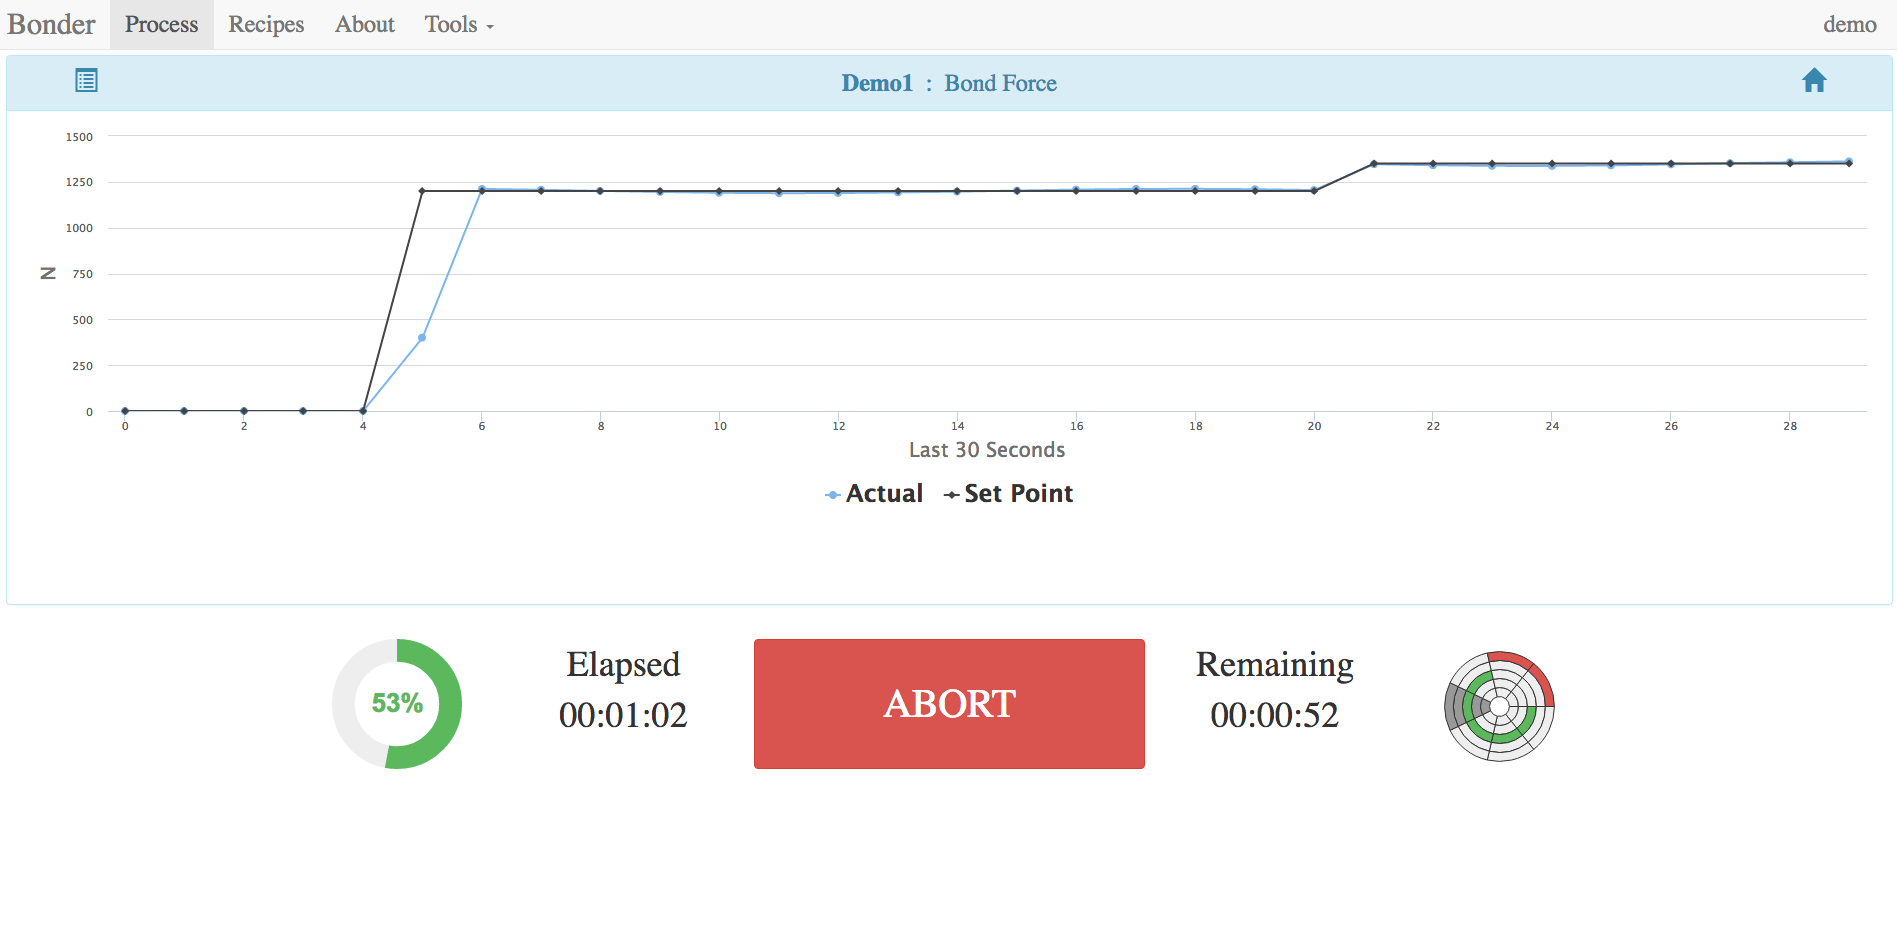Click the x-axis tick label 20
Screen dimensions: 1897x950
(1314, 426)
